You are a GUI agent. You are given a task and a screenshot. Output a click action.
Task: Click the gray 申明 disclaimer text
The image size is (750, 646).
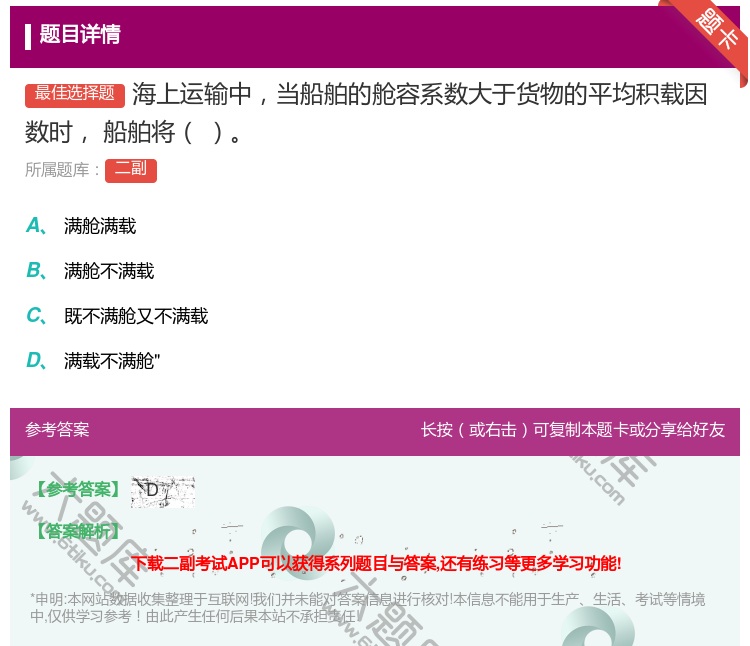pyautogui.click(x=367, y=608)
